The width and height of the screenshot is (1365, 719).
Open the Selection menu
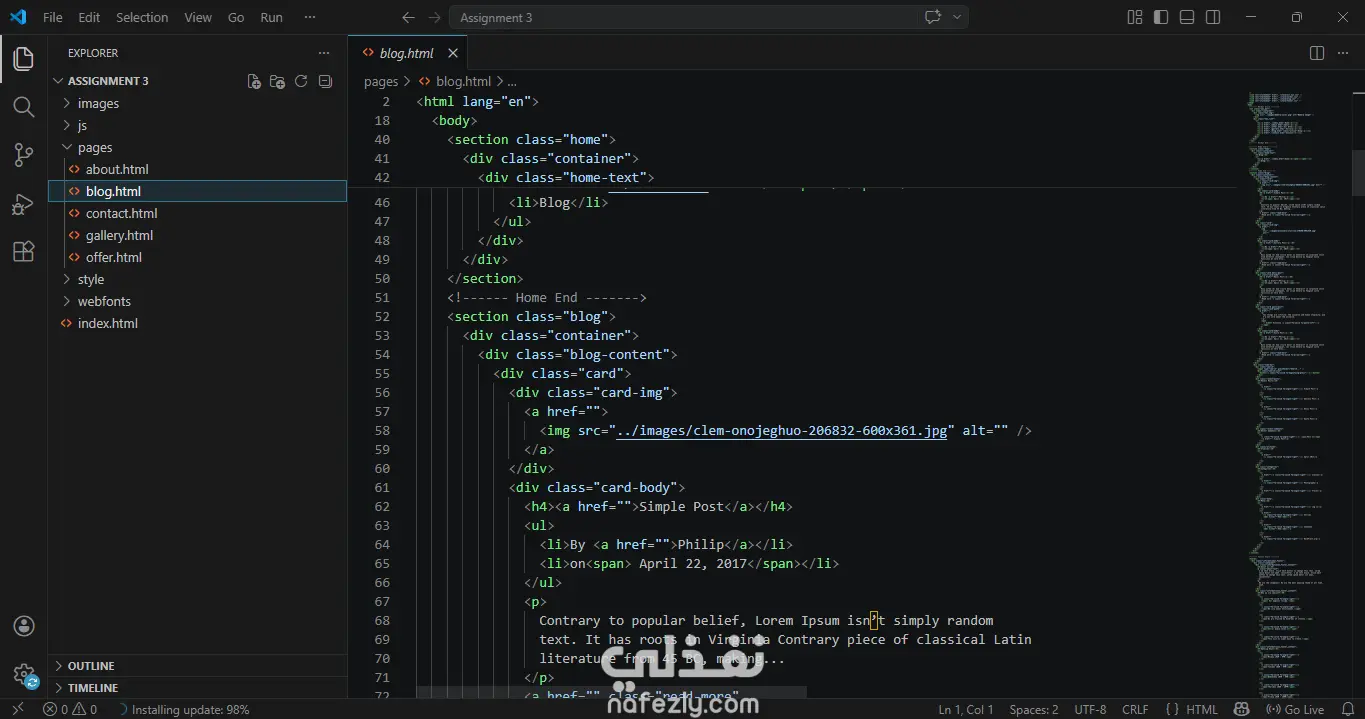point(142,17)
